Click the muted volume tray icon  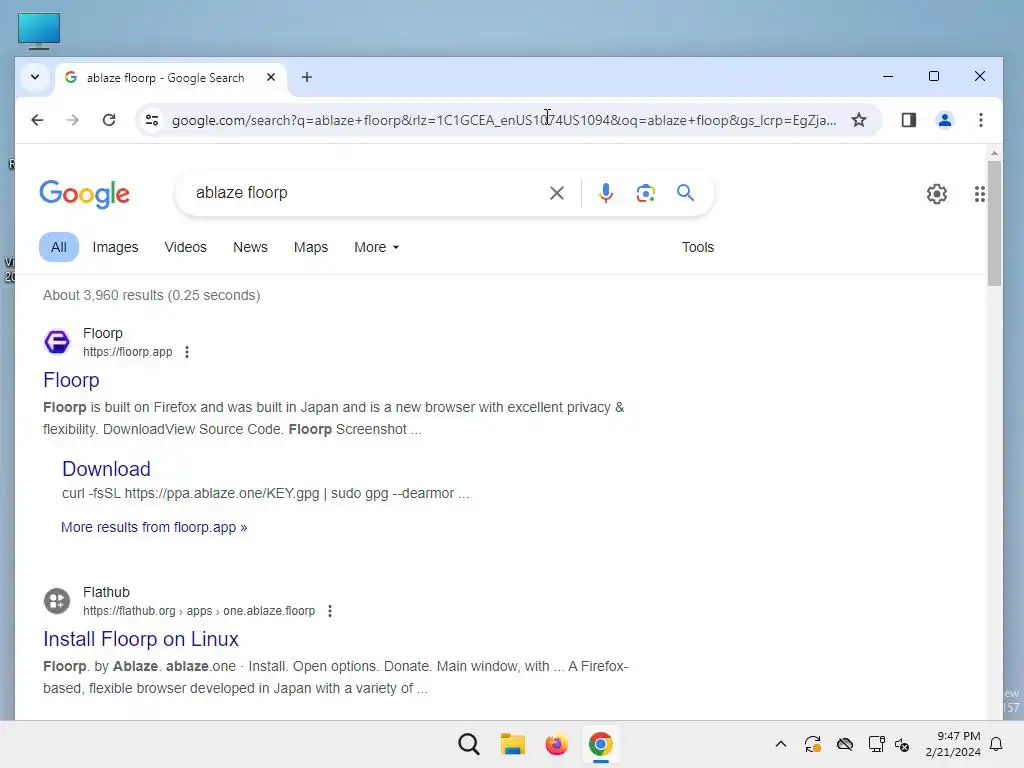(902, 744)
